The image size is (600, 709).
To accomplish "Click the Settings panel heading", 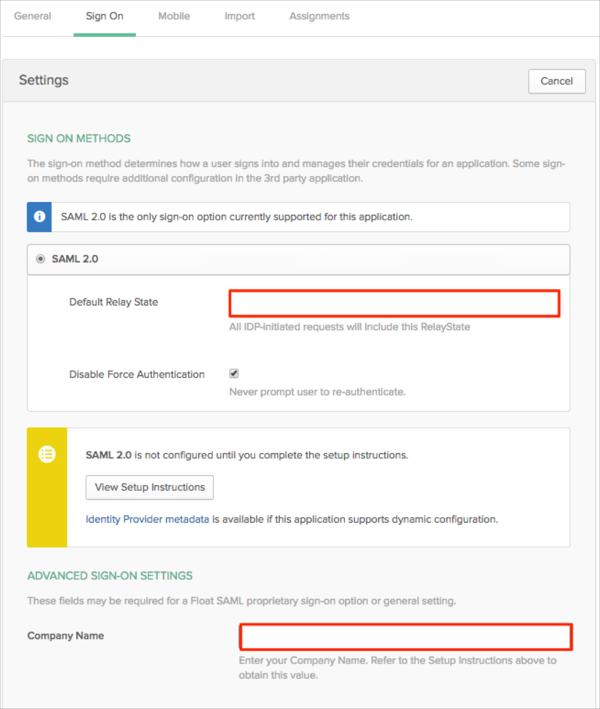I will 44,80.
